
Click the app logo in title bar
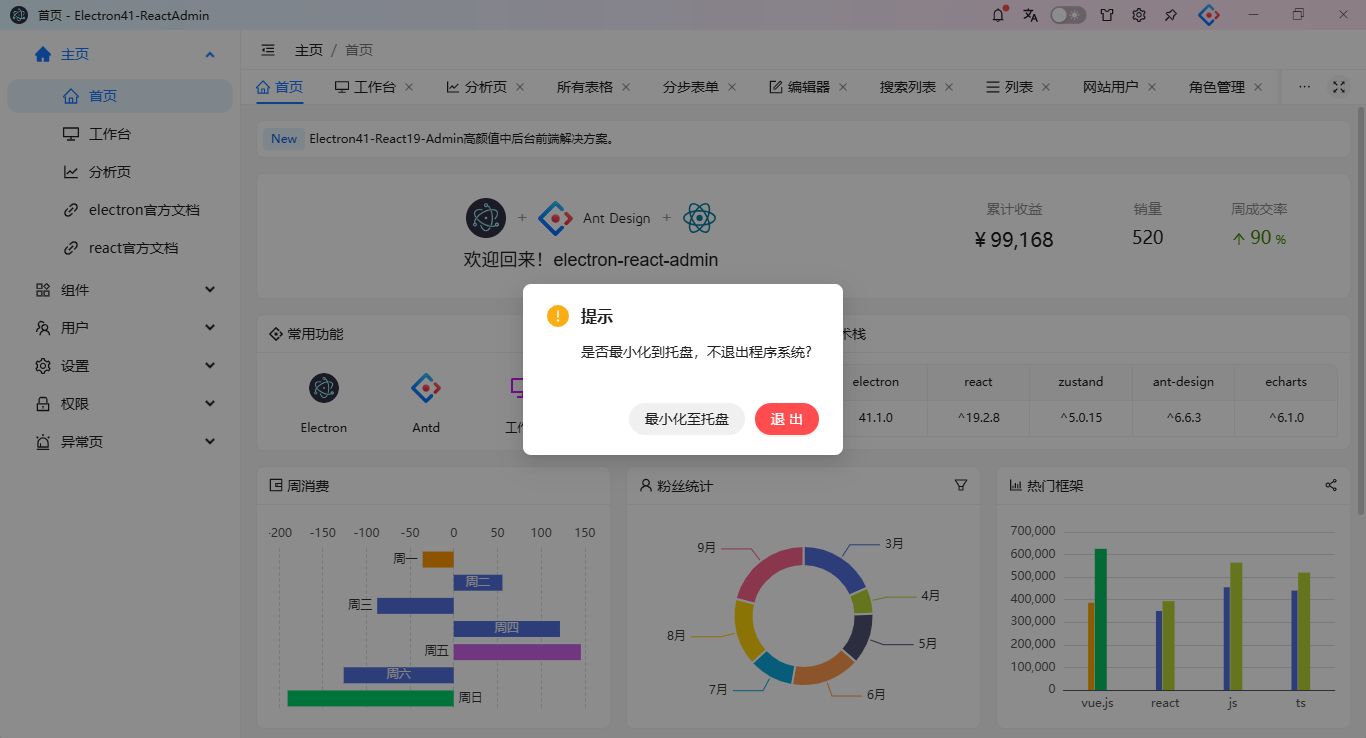point(19,15)
